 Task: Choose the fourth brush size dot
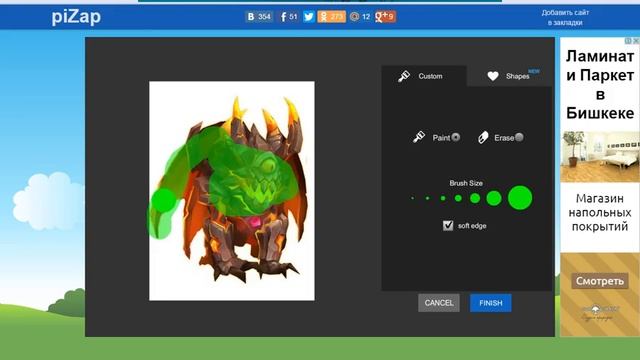coord(458,198)
